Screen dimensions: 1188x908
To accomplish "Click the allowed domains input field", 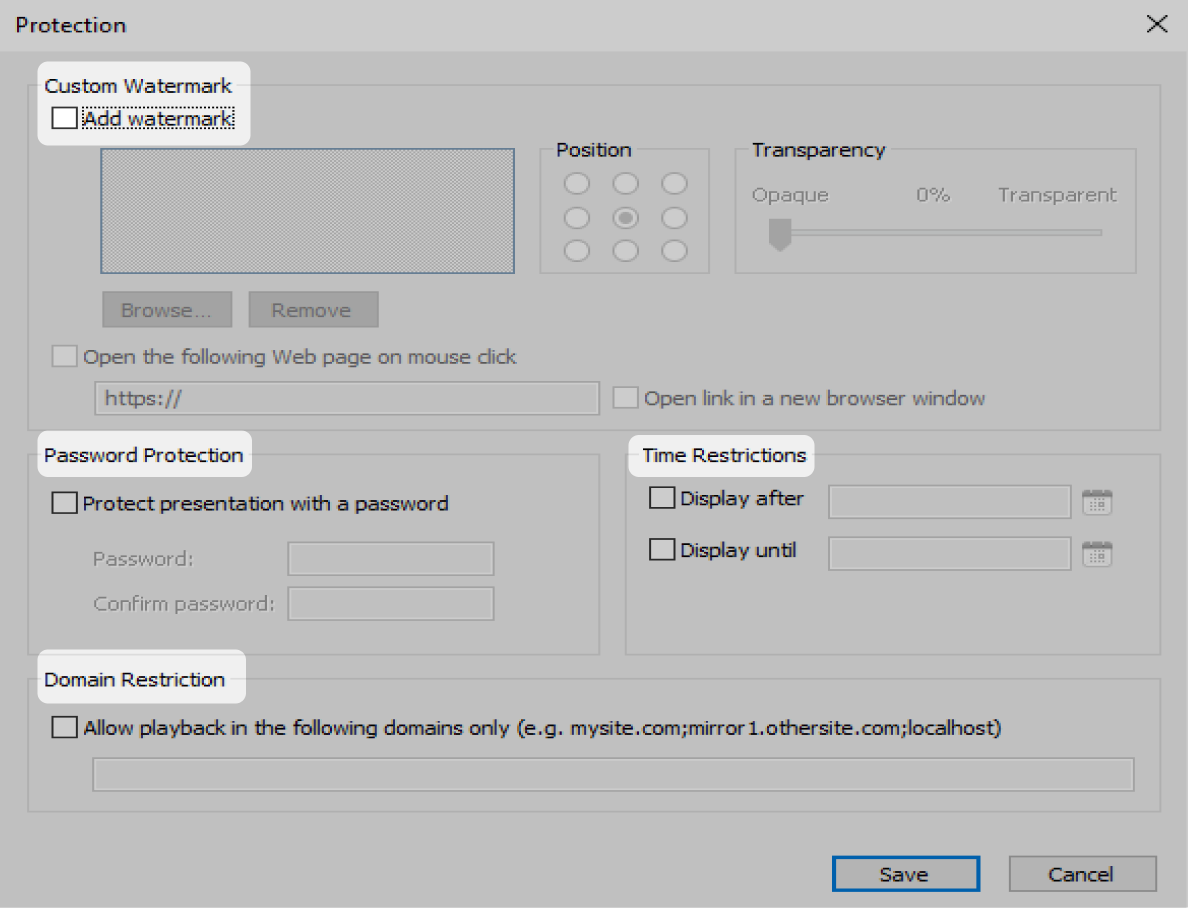I will (613, 773).
